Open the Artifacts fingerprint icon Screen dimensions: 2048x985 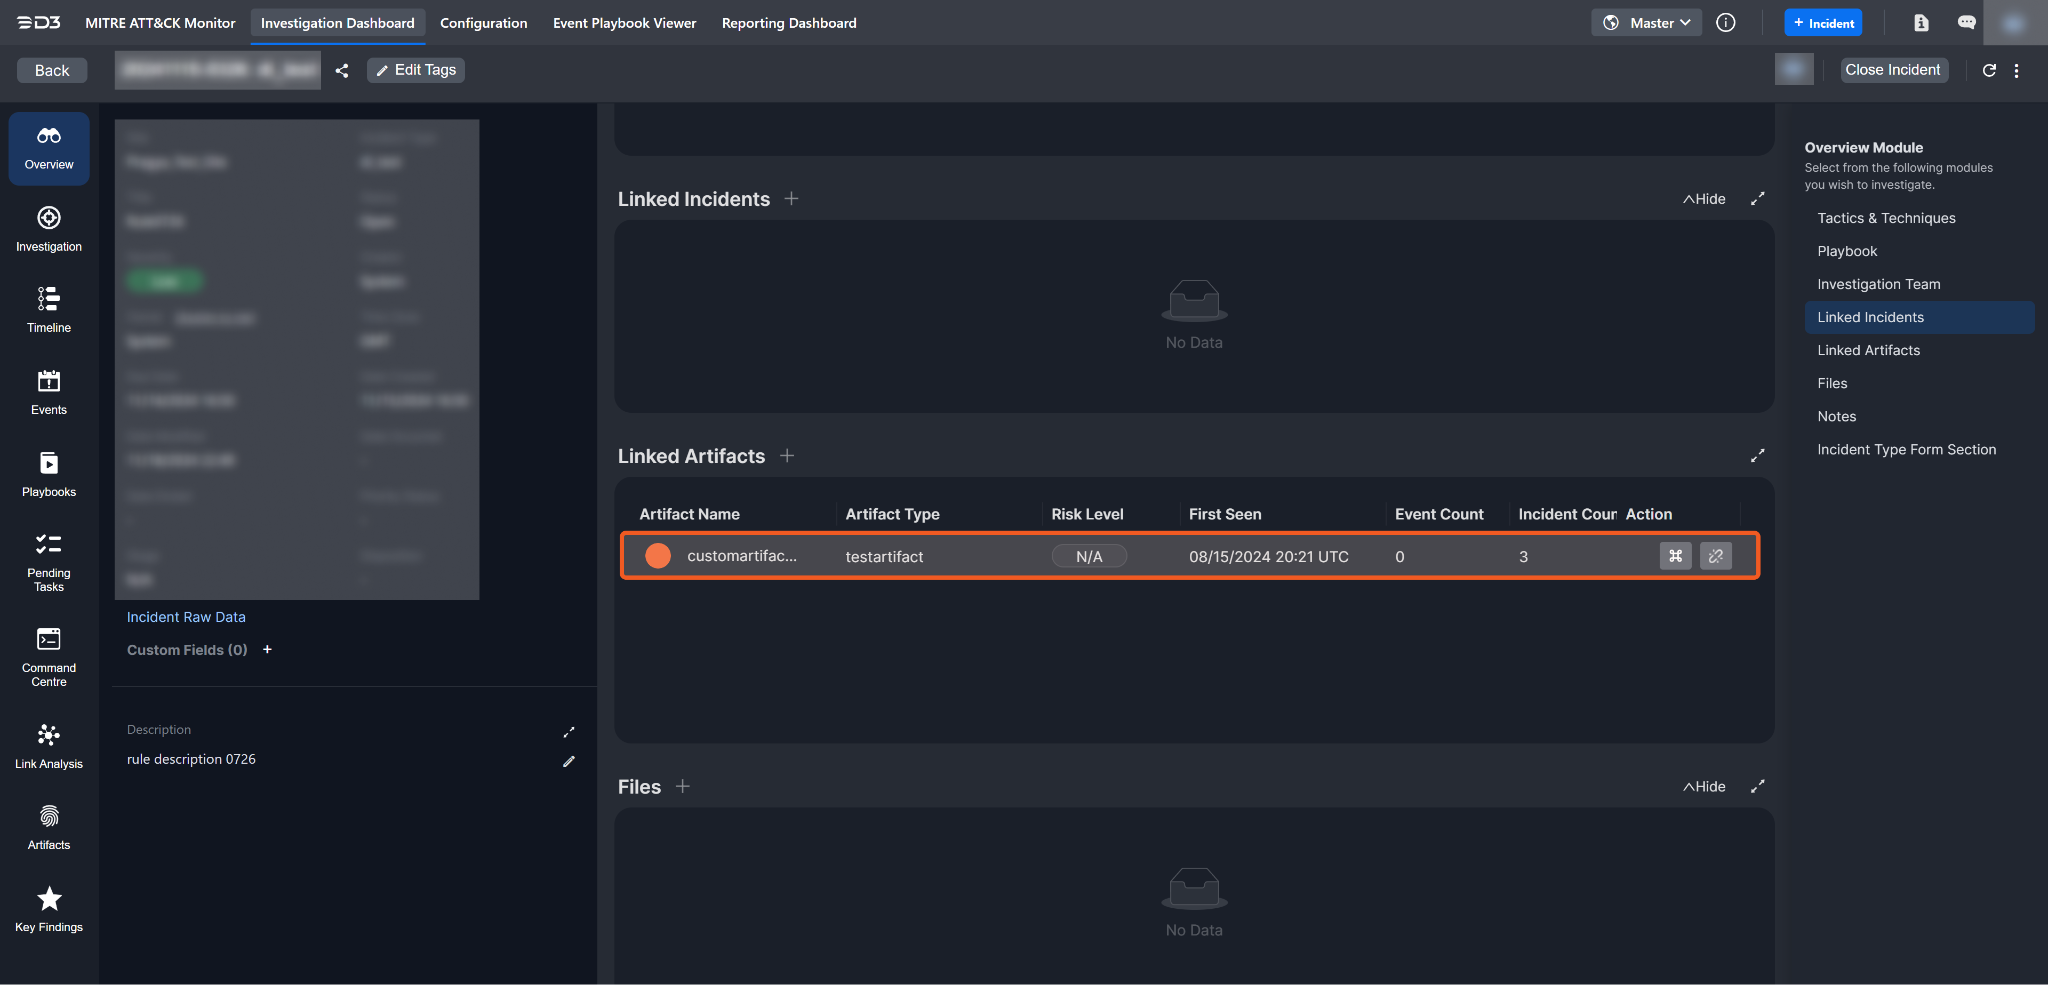click(x=48, y=827)
